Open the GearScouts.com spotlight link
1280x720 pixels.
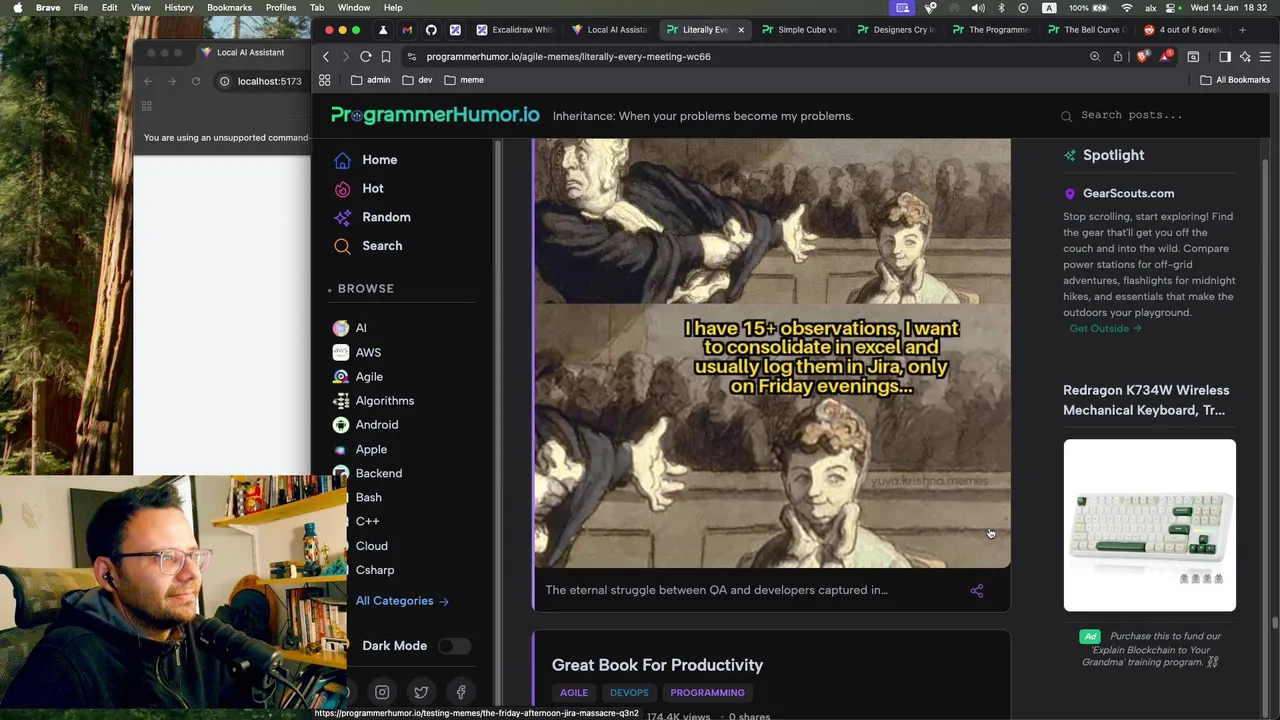click(1128, 193)
